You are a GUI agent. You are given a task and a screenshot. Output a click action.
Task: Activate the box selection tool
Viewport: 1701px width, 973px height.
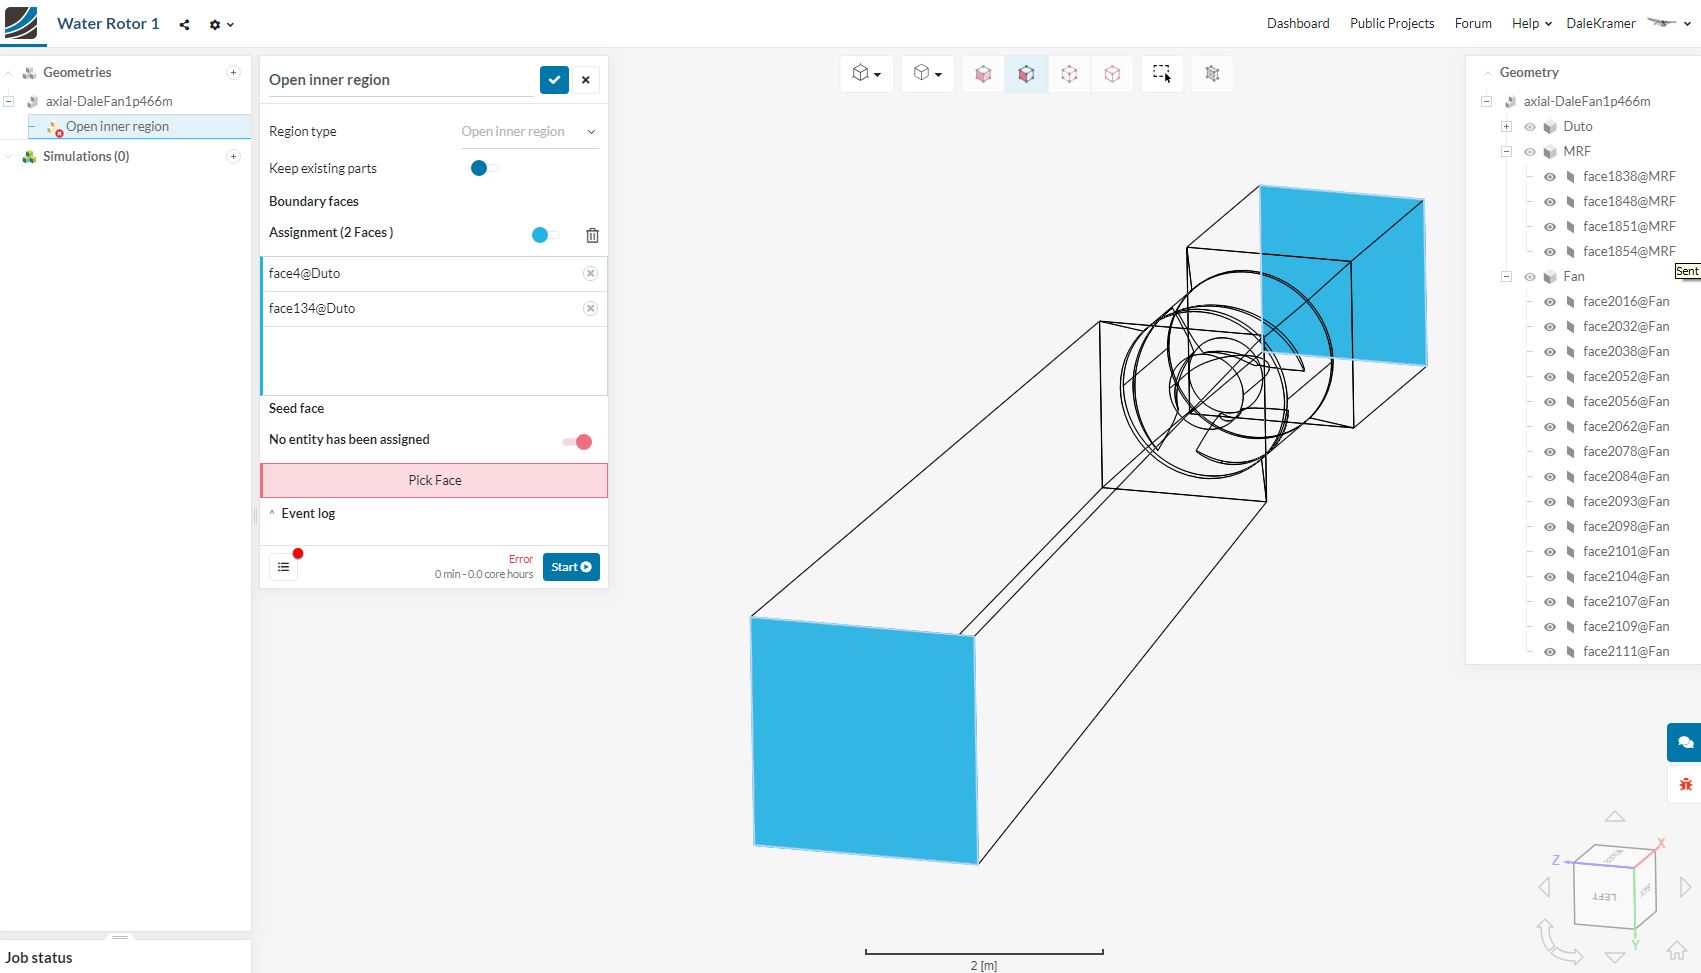tap(1162, 74)
